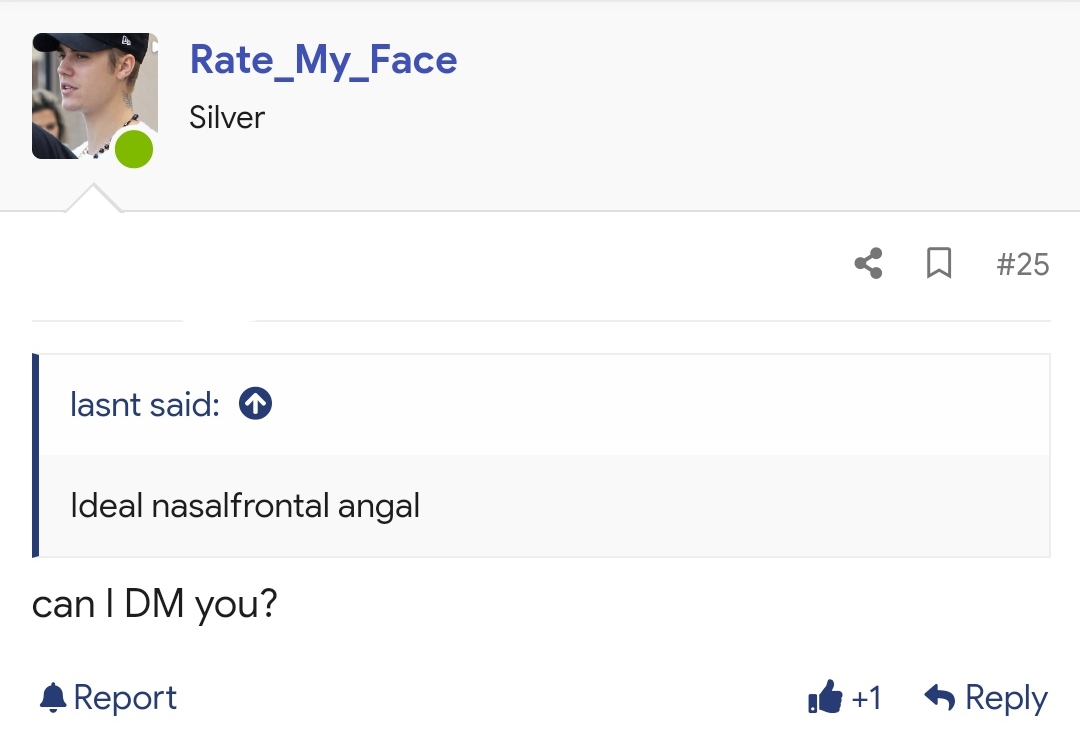
Task: Click the "Silver" user title
Action: [227, 118]
